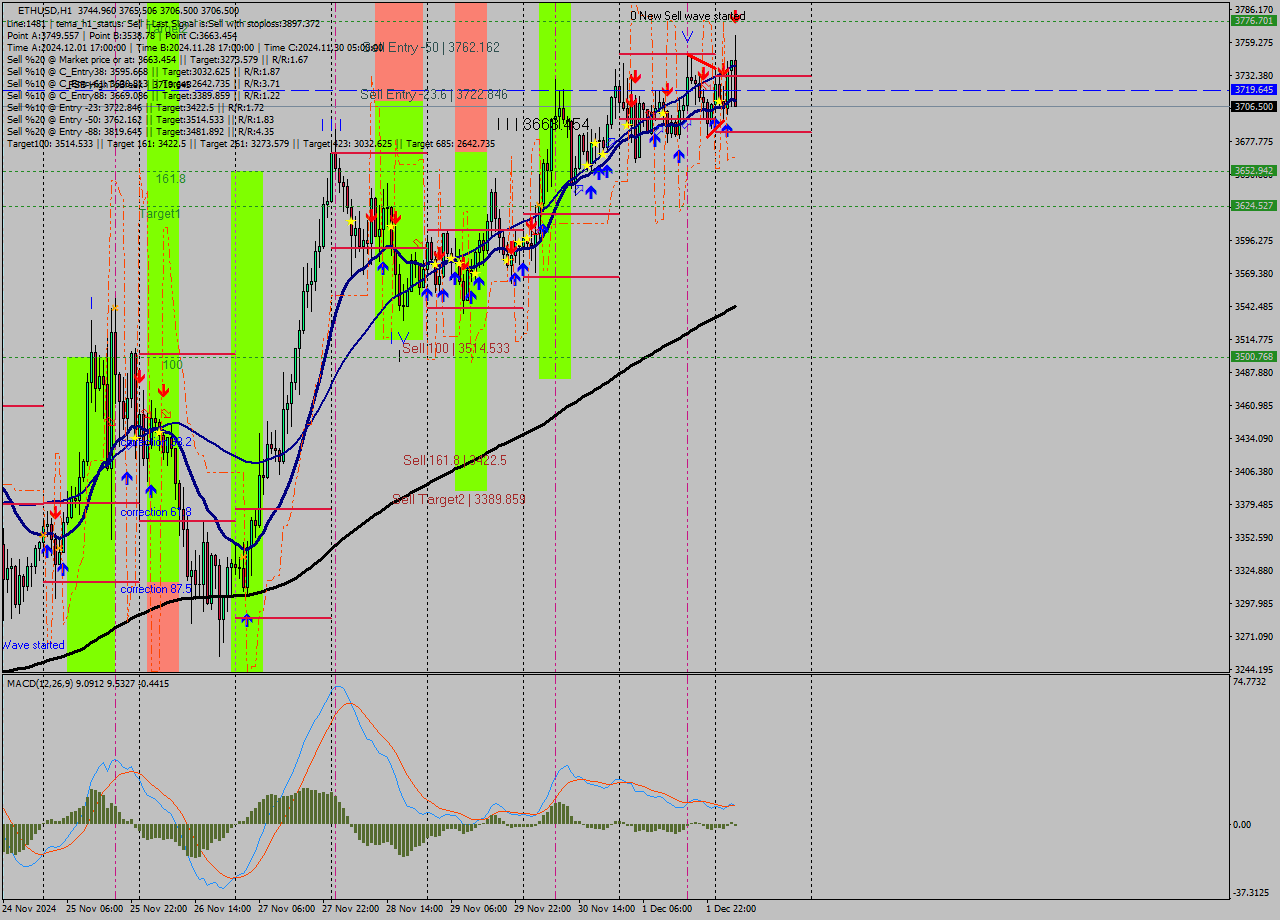The height and width of the screenshot is (920, 1280).
Task: Click the blue 3719.645 price tag
Action: 1253,89
